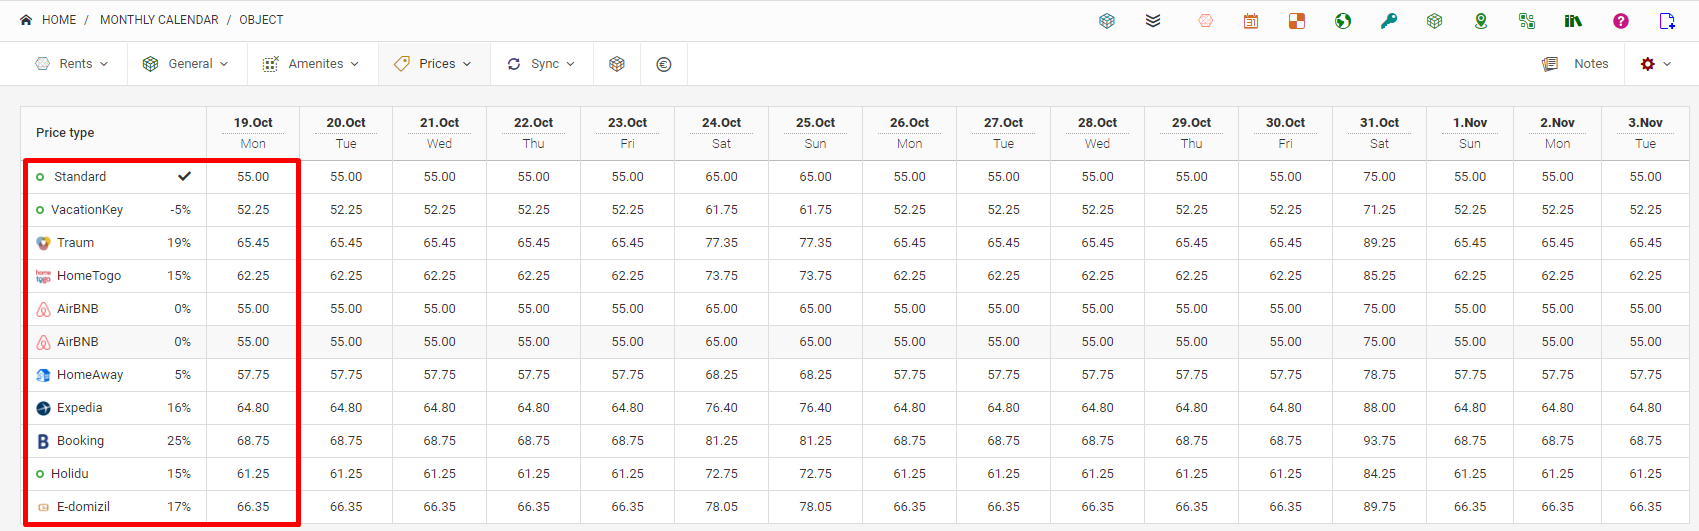Click the teal key icon
The height and width of the screenshot is (531, 1699).
pyautogui.click(x=1389, y=20)
